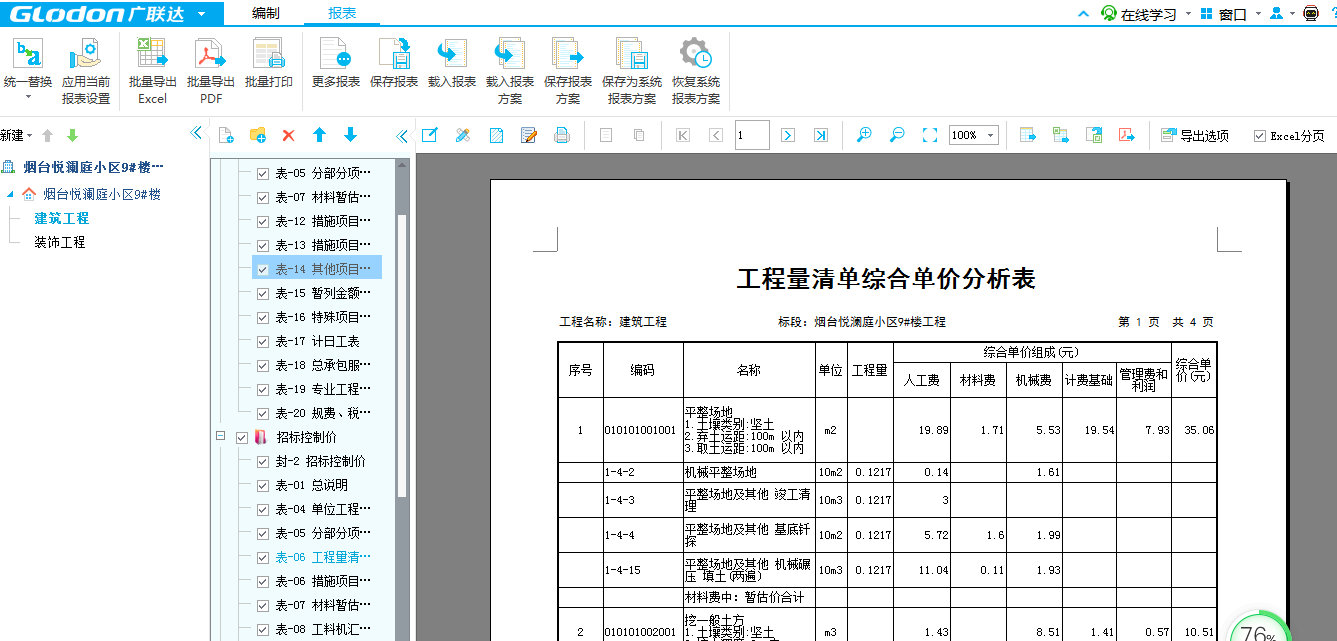Toggle the Excel分页 checkbox
Viewport: 1337px width, 641px height.
(x=1259, y=136)
